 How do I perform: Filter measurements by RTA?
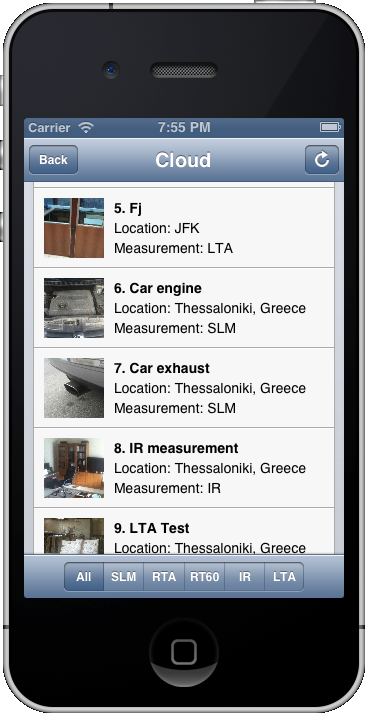tap(164, 577)
